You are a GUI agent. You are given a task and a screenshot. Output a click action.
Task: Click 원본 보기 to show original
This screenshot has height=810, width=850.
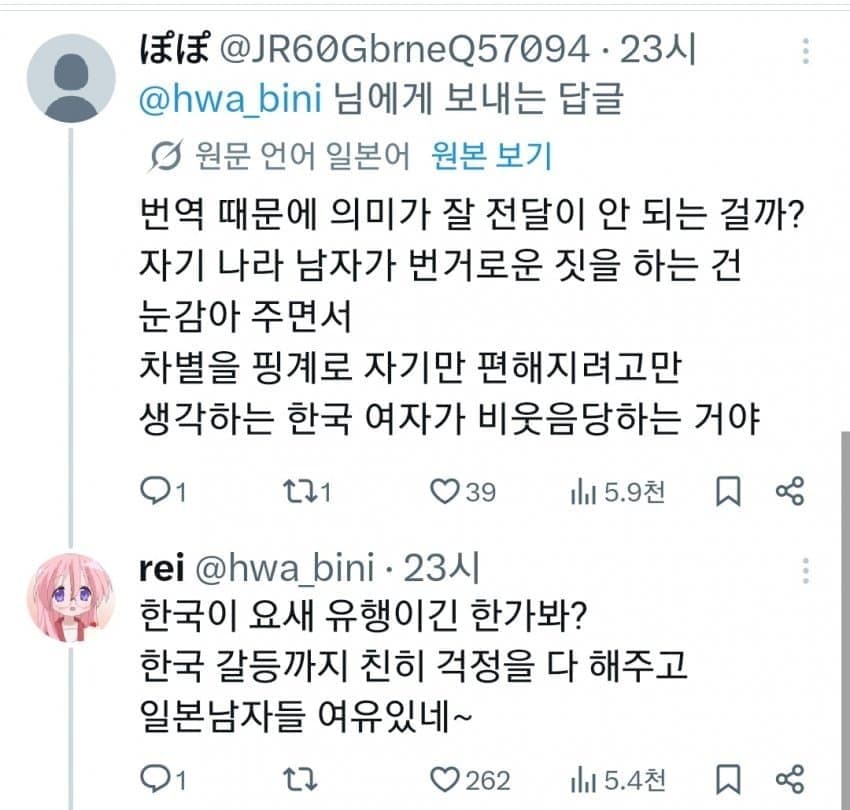tap(491, 156)
